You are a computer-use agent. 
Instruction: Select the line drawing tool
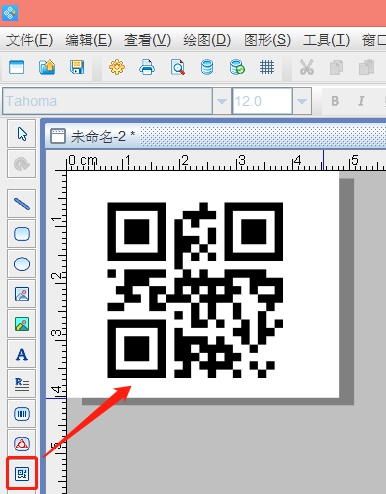[22, 204]
